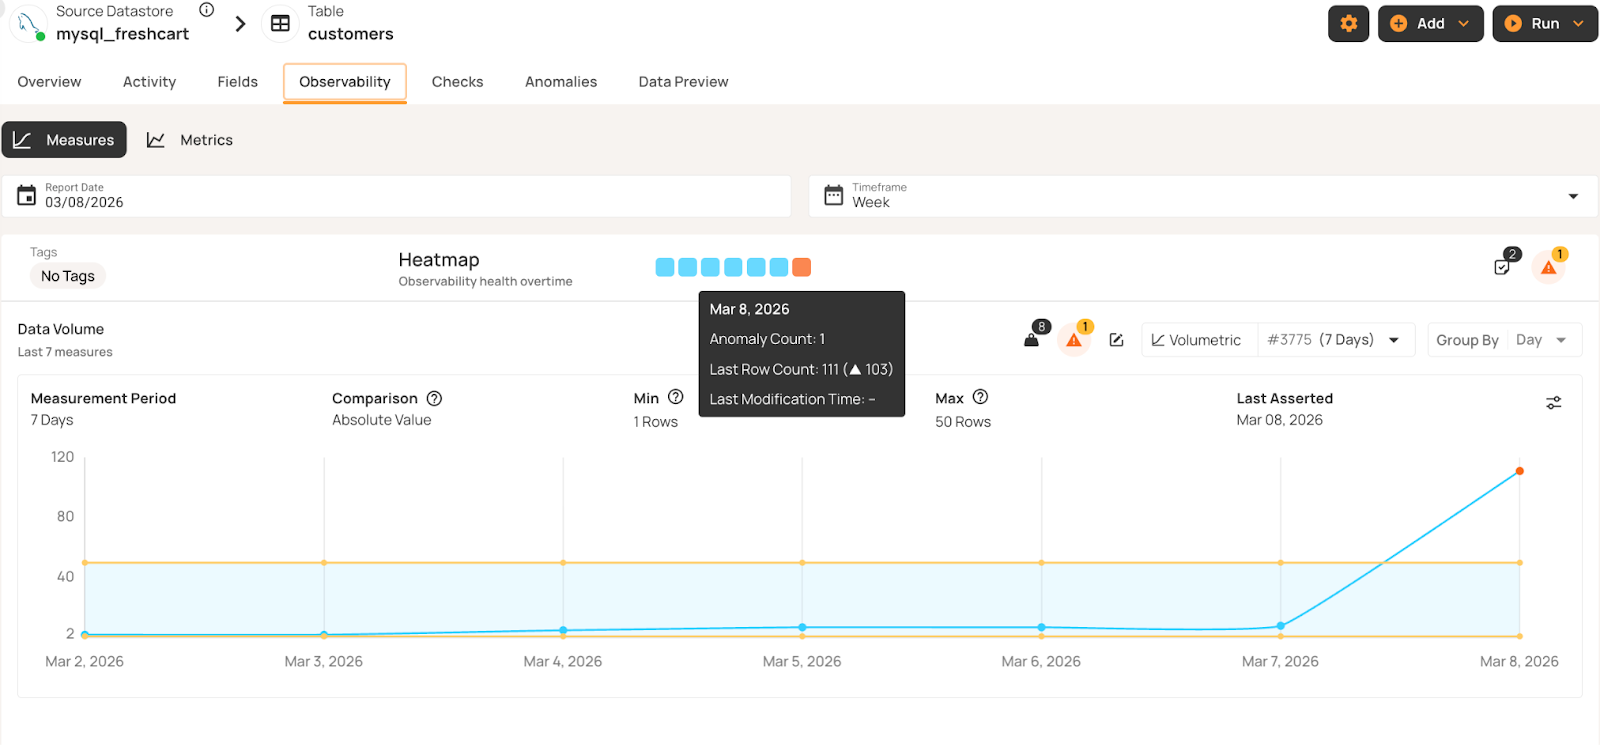The height and width of the screenshot is (745, 1600).
Task: Click the orange Mar 8 anomaly data point
Action: click(1520, 471)
